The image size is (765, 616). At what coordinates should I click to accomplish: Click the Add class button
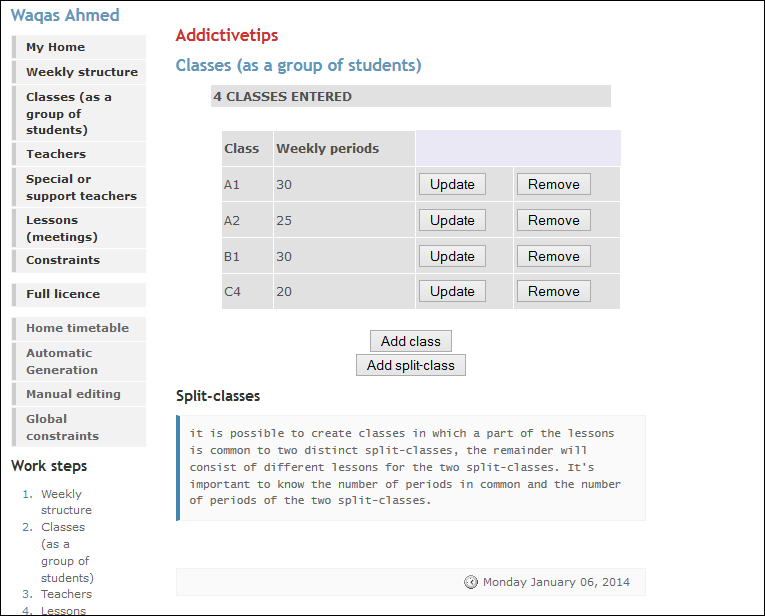pos(411,341)
